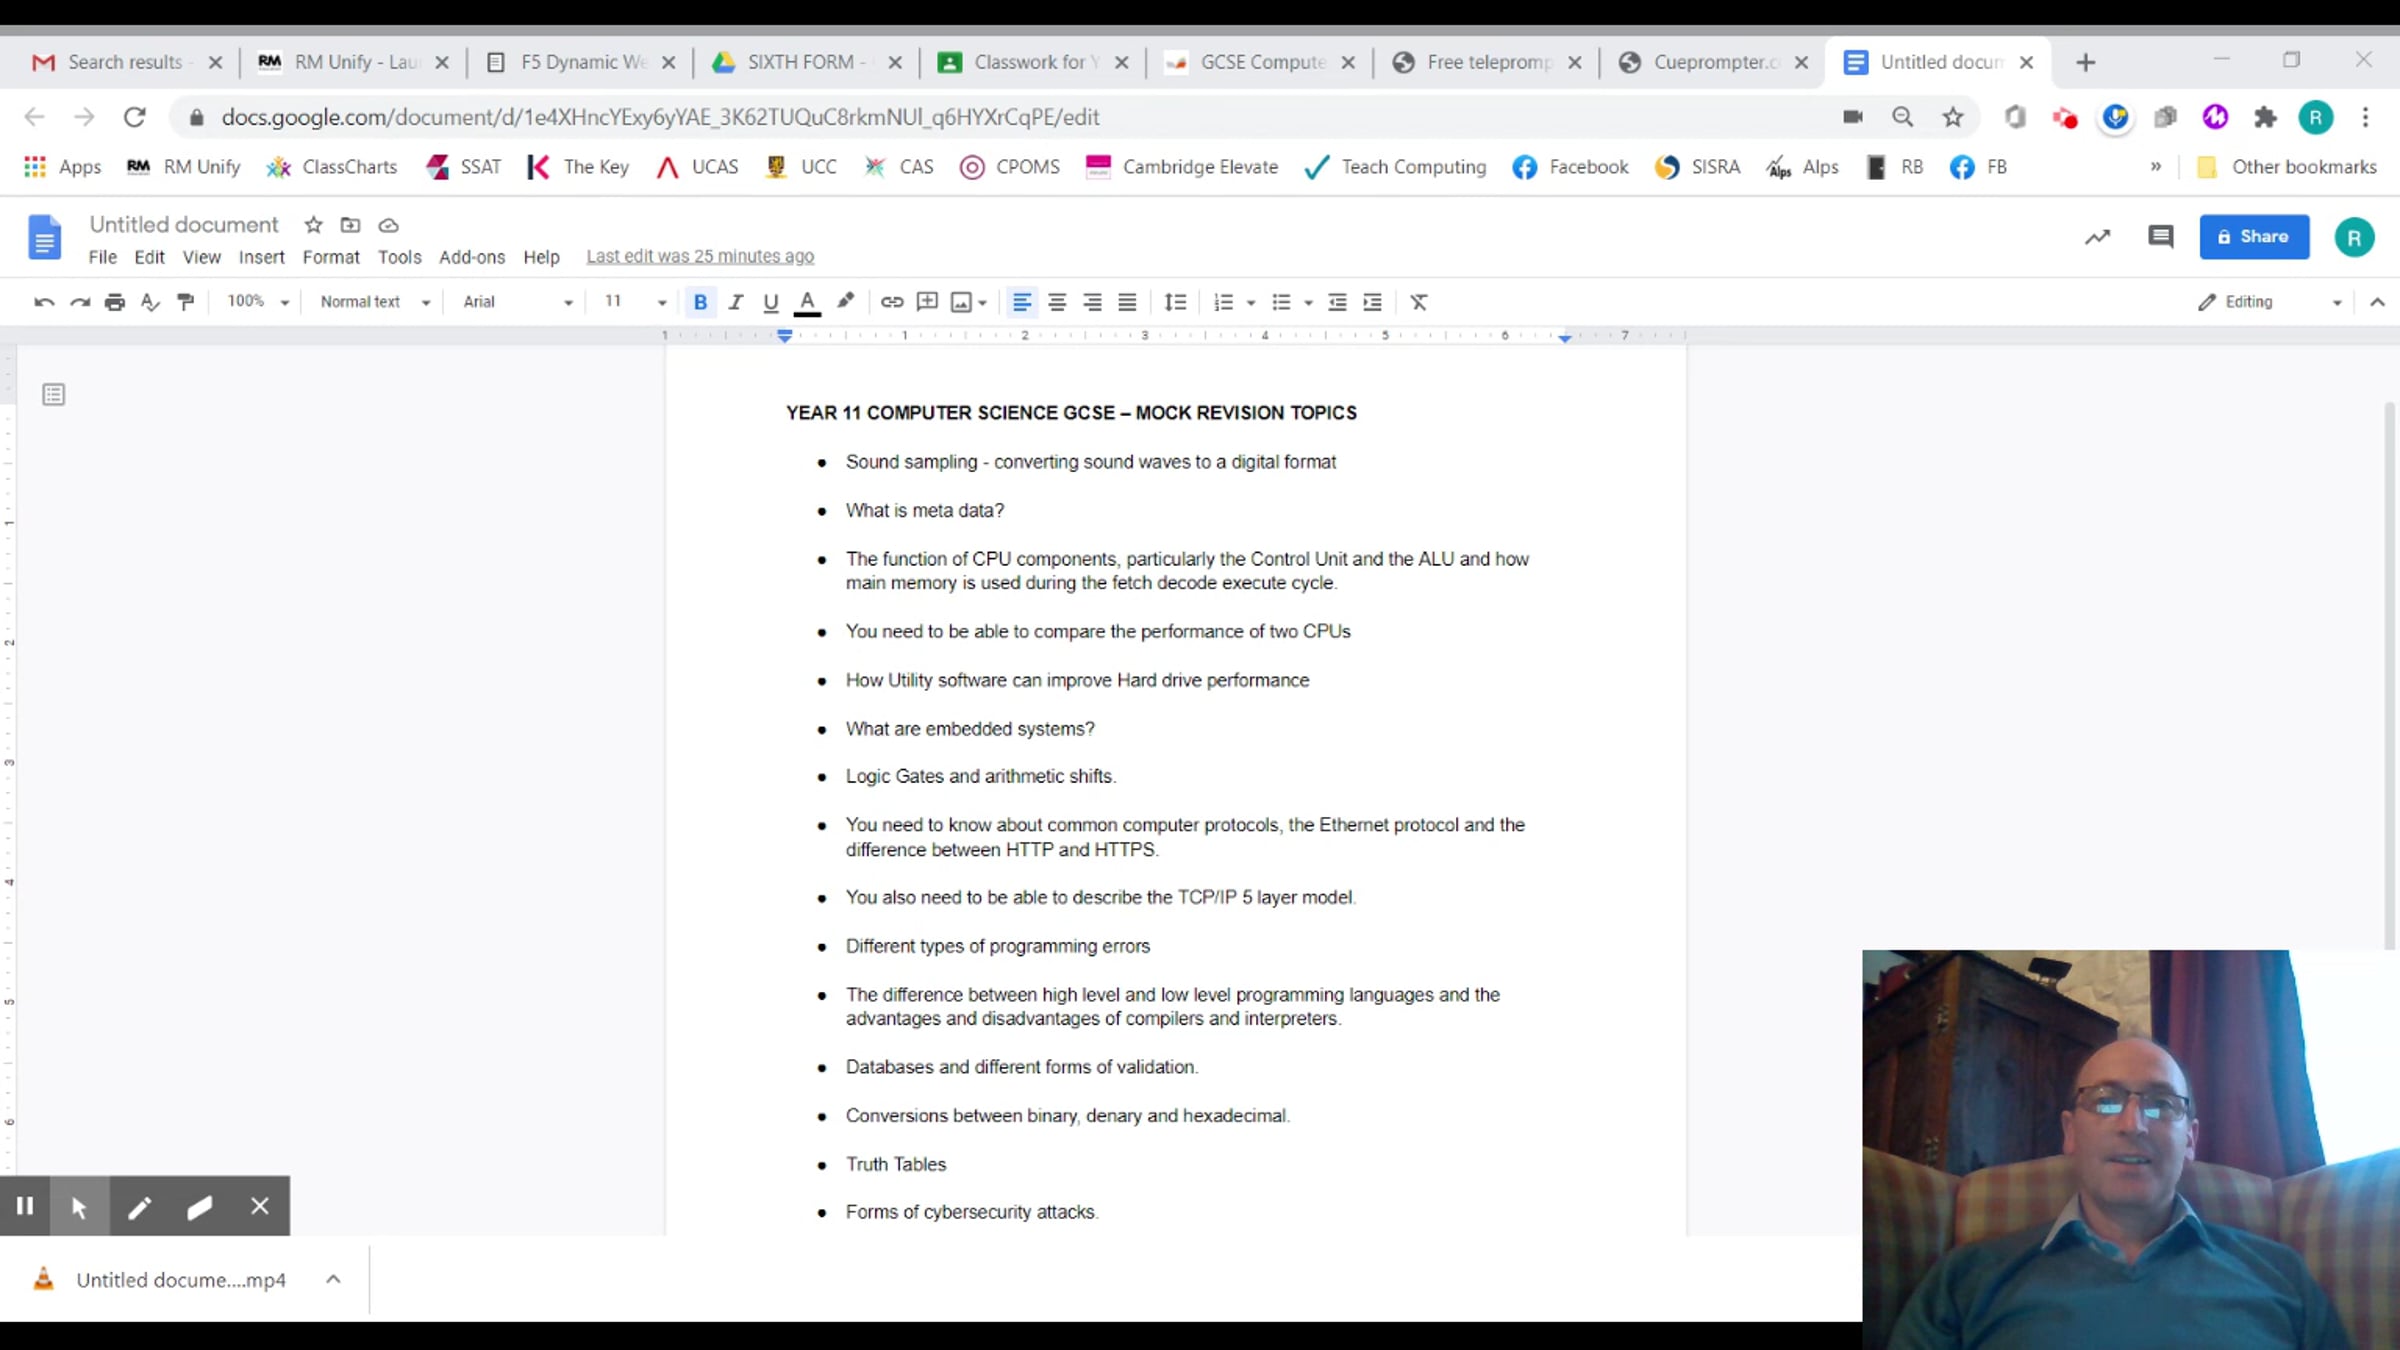This screenshot has height=1350, width=2400.
Task: Open the comment history icon
Action: (2160, 237)
